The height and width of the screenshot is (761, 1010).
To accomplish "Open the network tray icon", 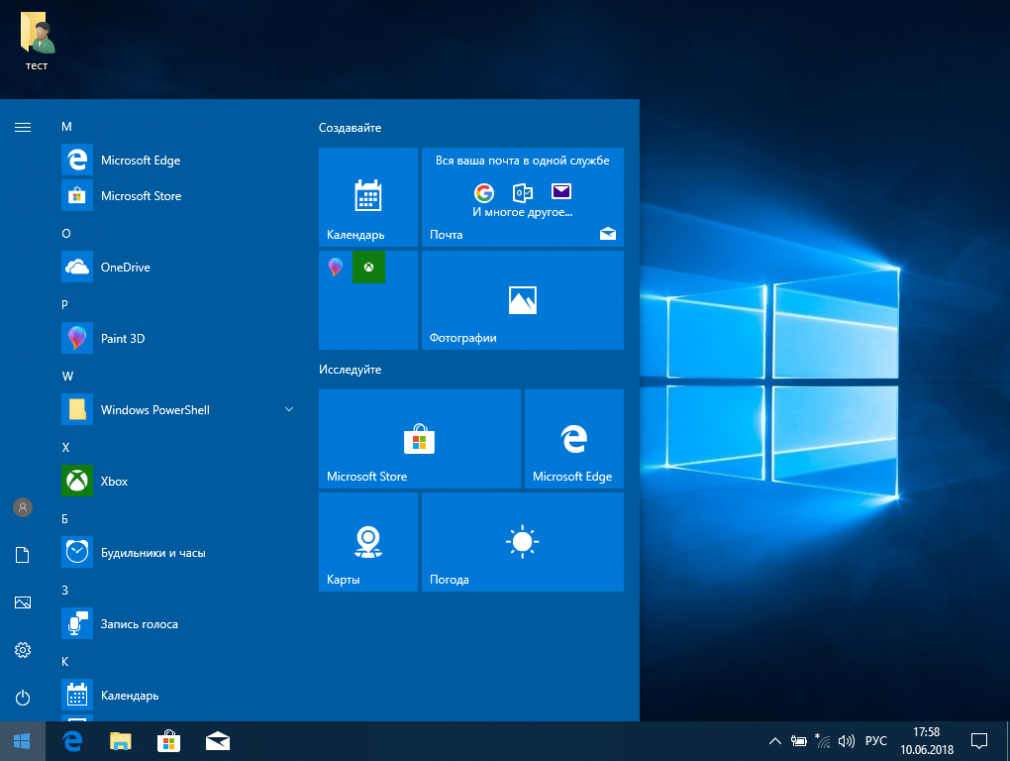I will pyautogui.click(x=823, y=741).
